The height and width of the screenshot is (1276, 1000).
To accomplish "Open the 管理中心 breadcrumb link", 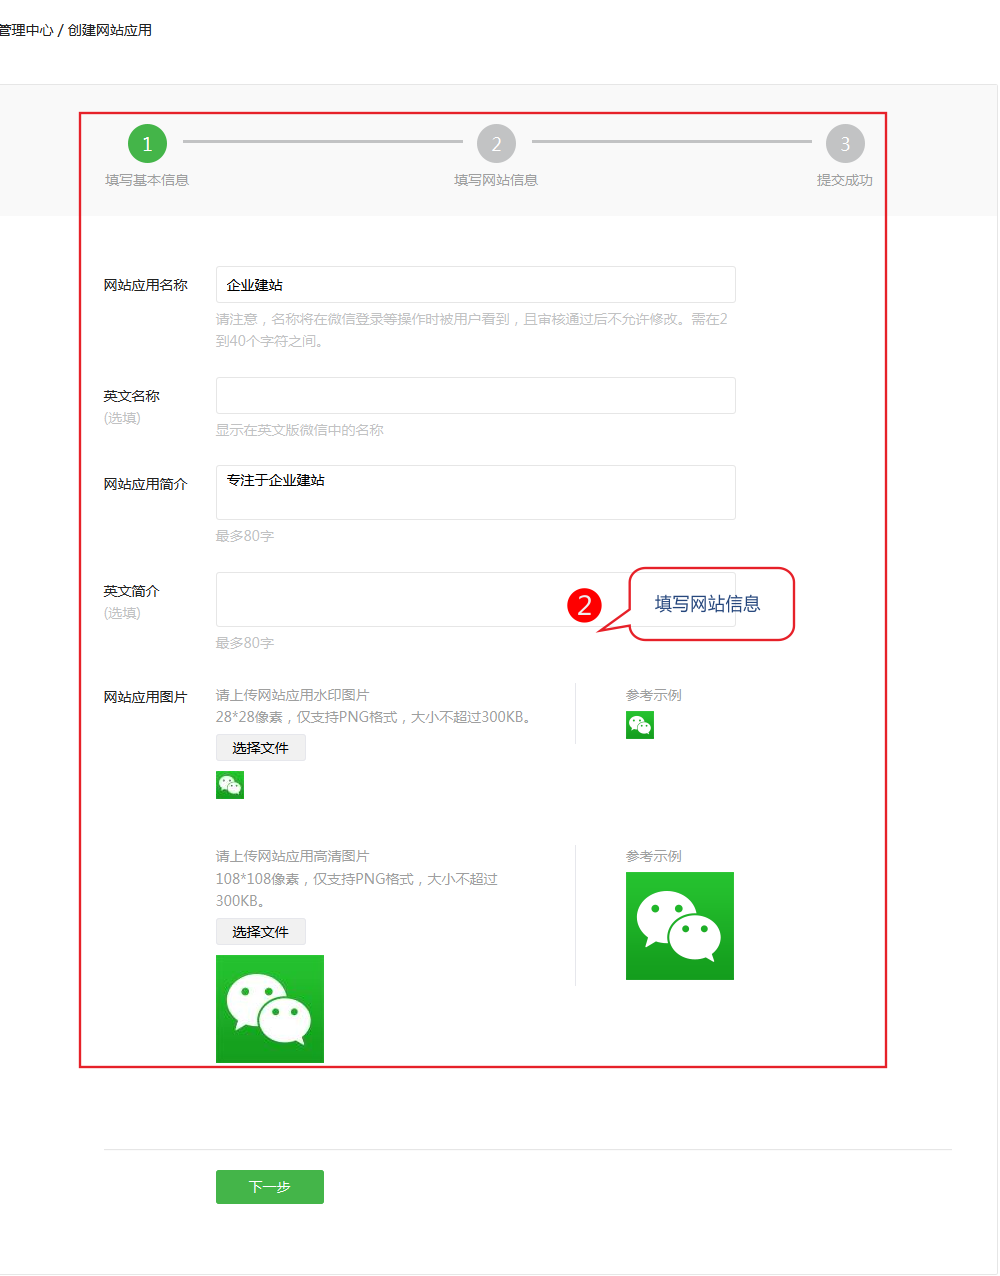I will click(26, 30).
